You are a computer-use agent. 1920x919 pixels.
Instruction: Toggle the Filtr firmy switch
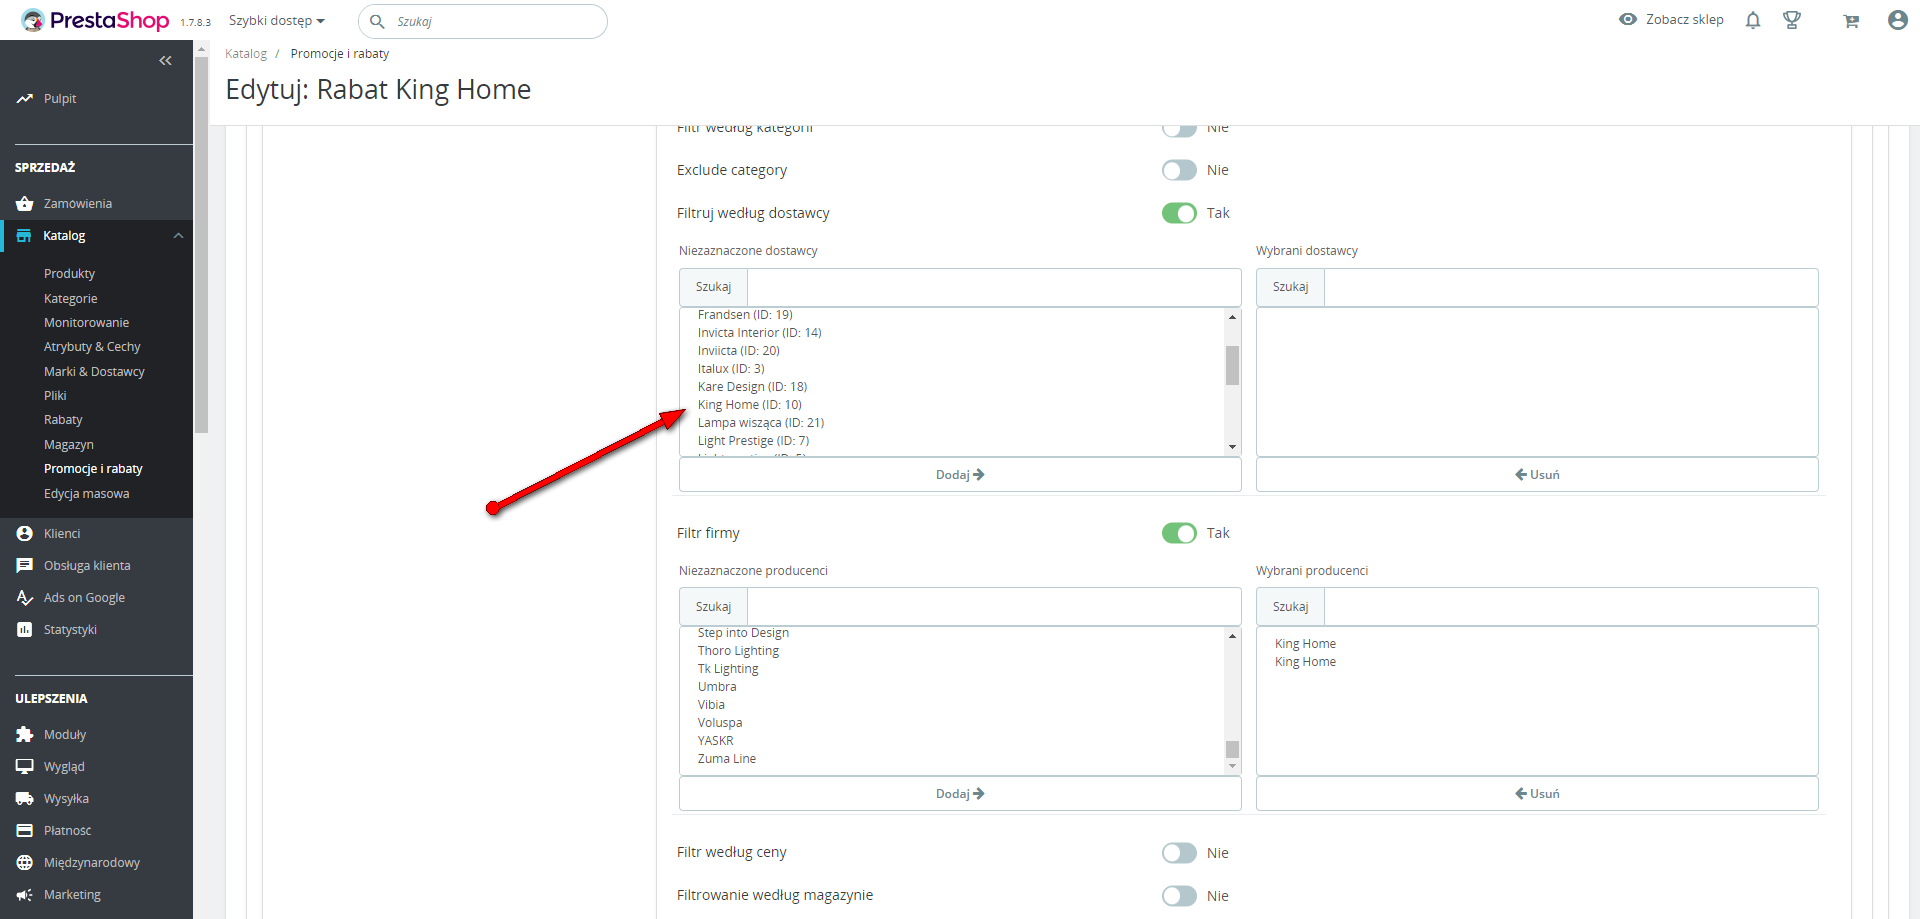click(1179, 533)
